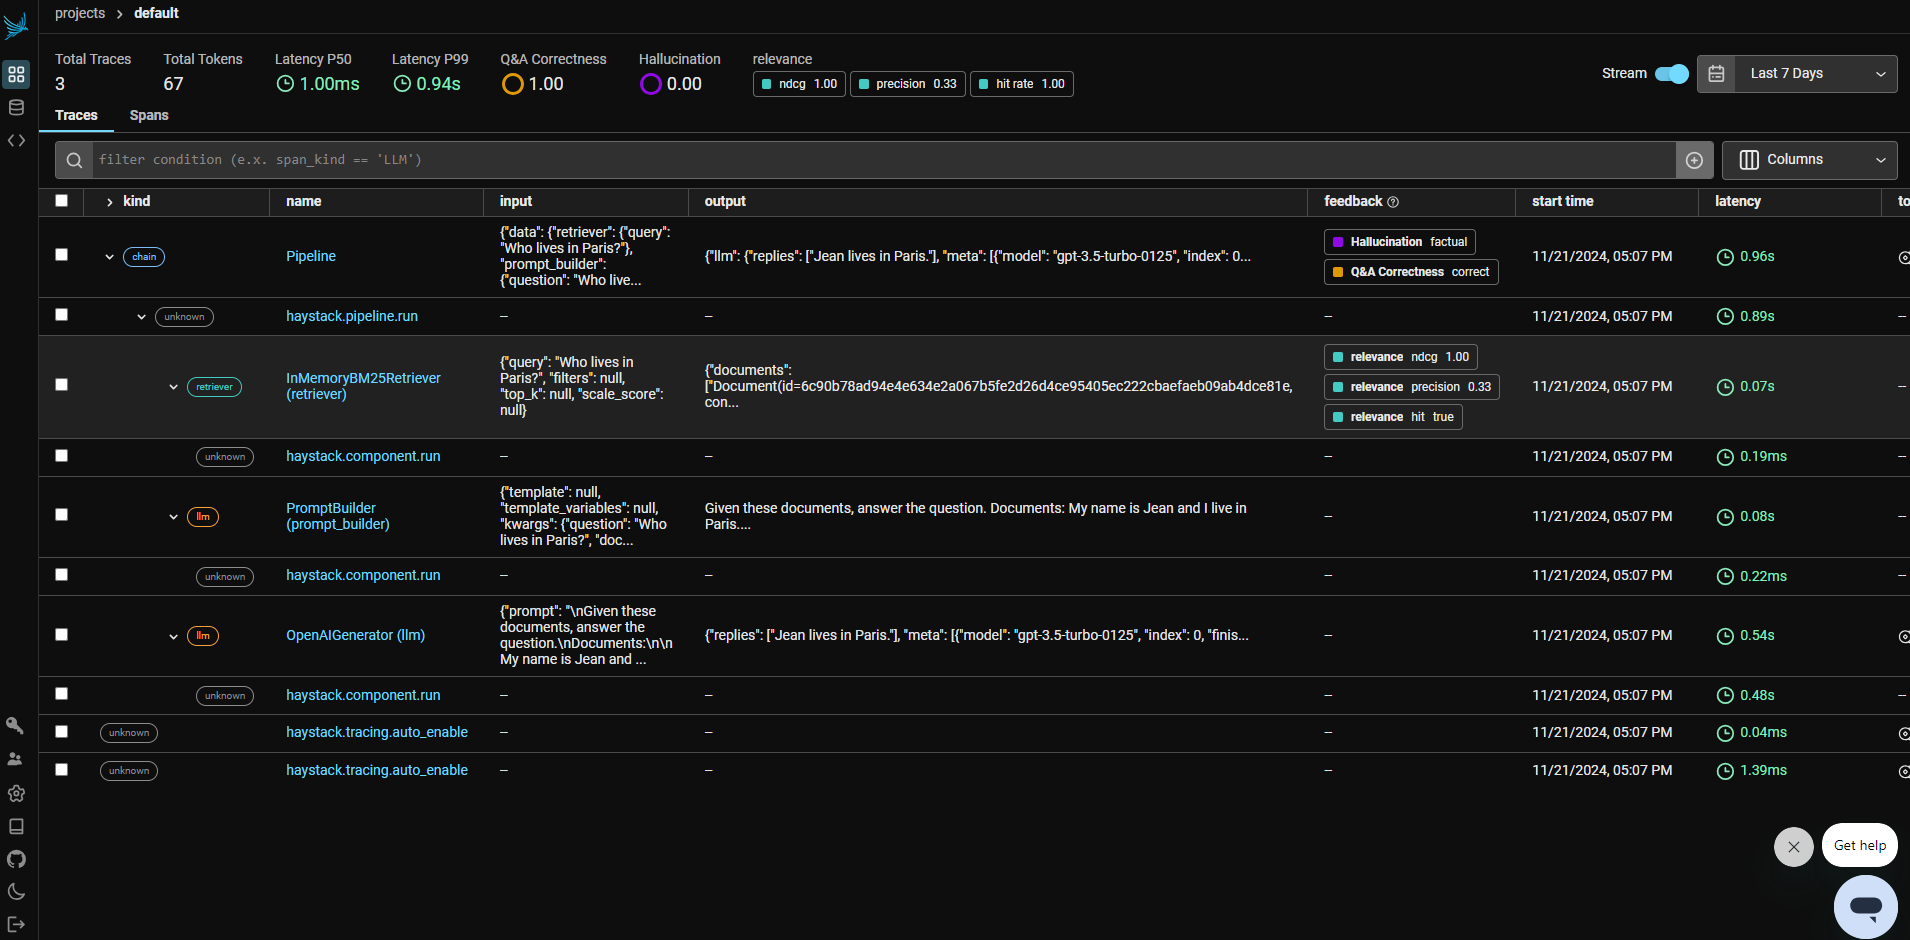
Task: Open the settings gear icon in sidebar
Action: click(x=16, y=793)
